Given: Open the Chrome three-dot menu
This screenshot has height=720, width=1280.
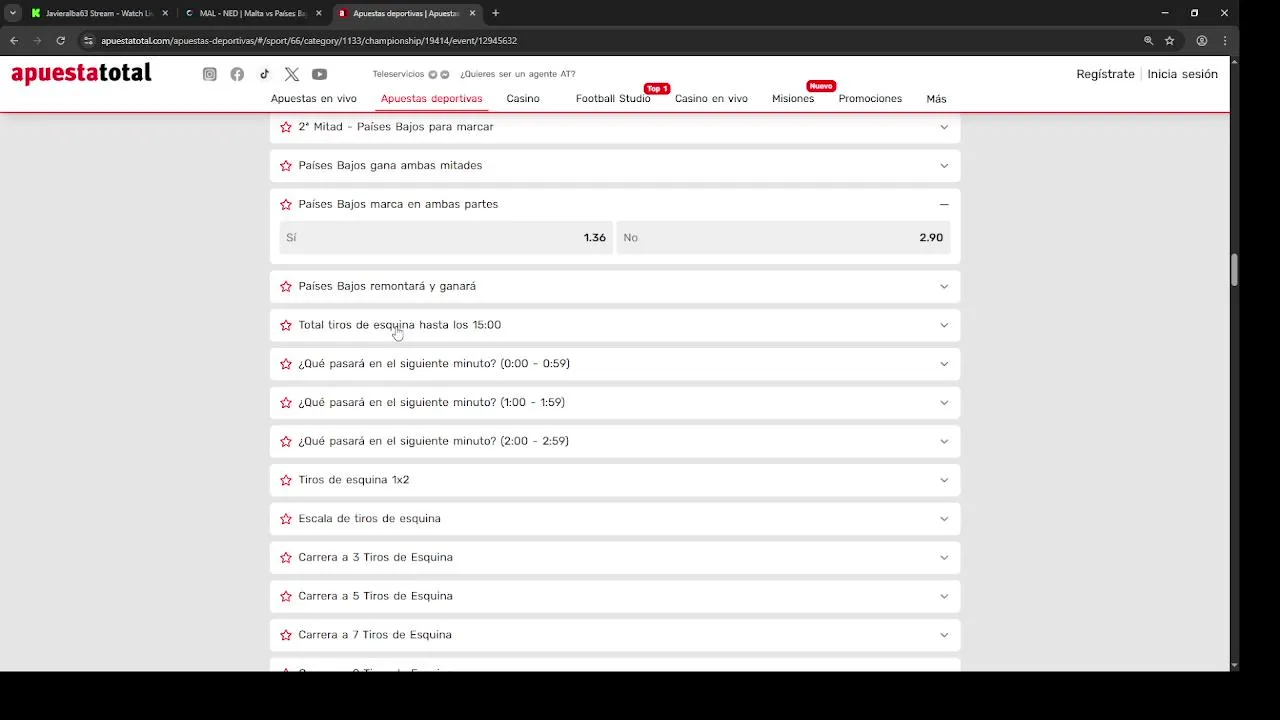Looking at the screenshot, I should coord(1225,41).
